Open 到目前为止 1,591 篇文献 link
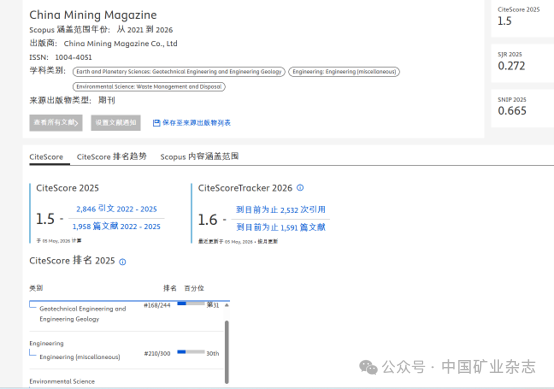Viewport: 554px width, 389px height. pyautogui.click(x=281, y=227)
